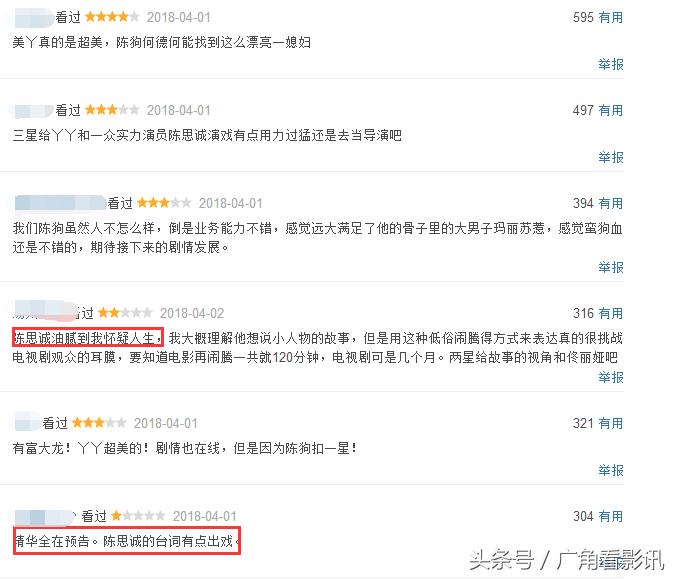Open the blurred username of the first reviewer
Screen dimensions: 678x579
(x=35, y=18)
